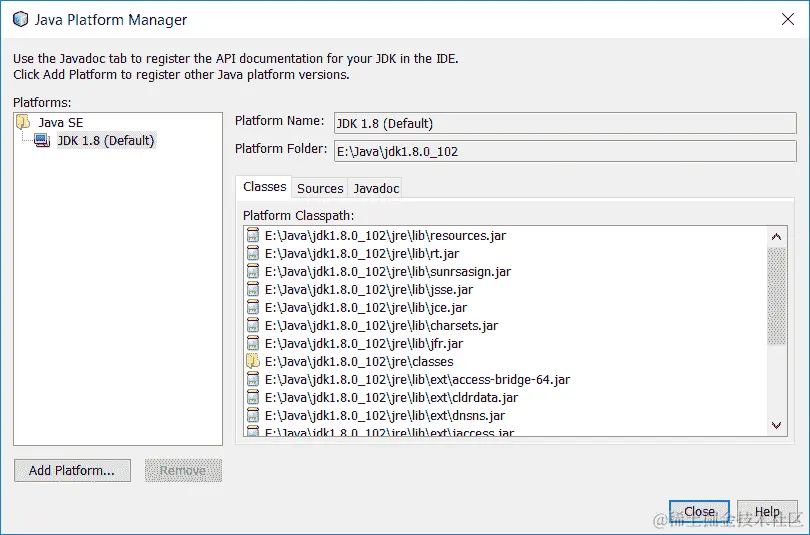Click the classpath vertical scrollbar thumb
Image resolution: width=810 pixels, height=535 pixels.
coord(776,296)
